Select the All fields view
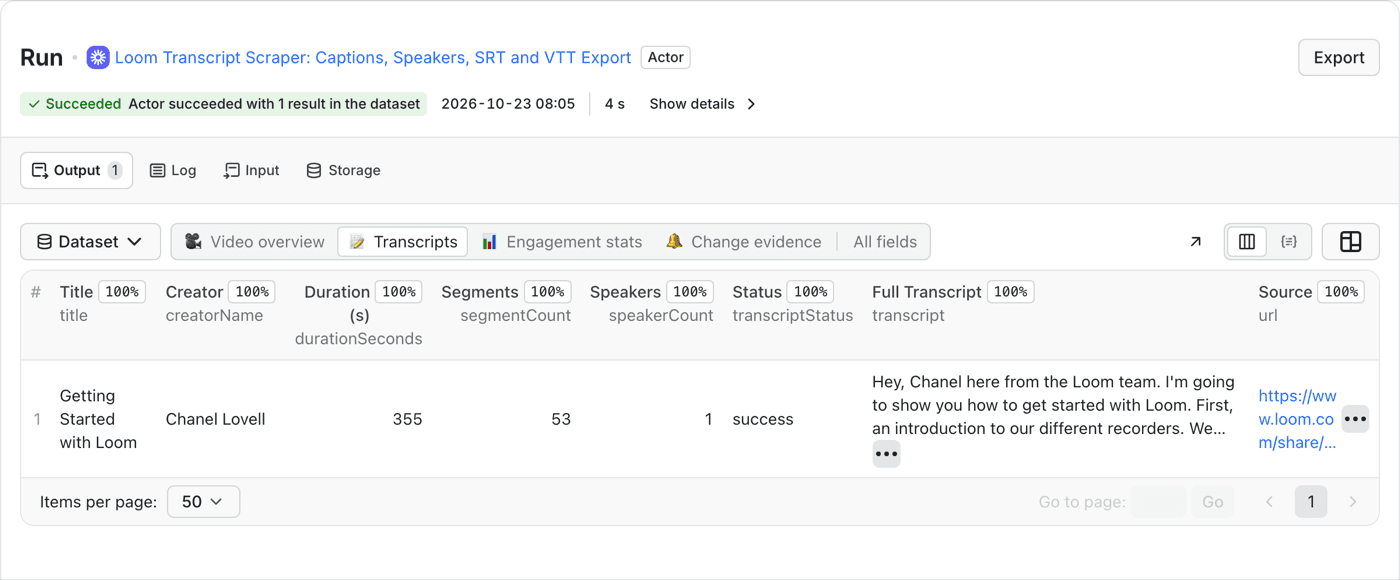1400x580 pixels. coord(885,242)
